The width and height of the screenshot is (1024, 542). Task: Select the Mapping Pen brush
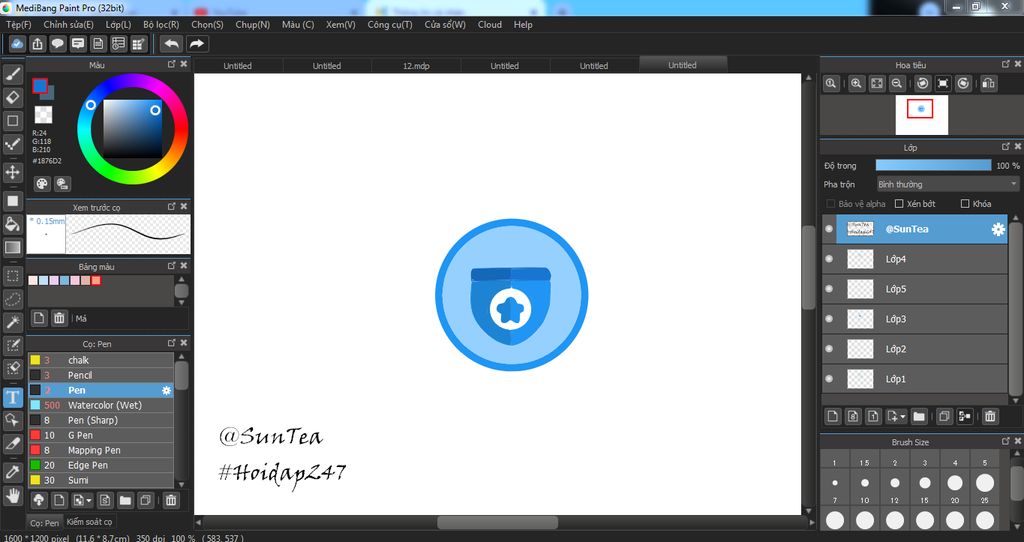click(x=101, y=451)
